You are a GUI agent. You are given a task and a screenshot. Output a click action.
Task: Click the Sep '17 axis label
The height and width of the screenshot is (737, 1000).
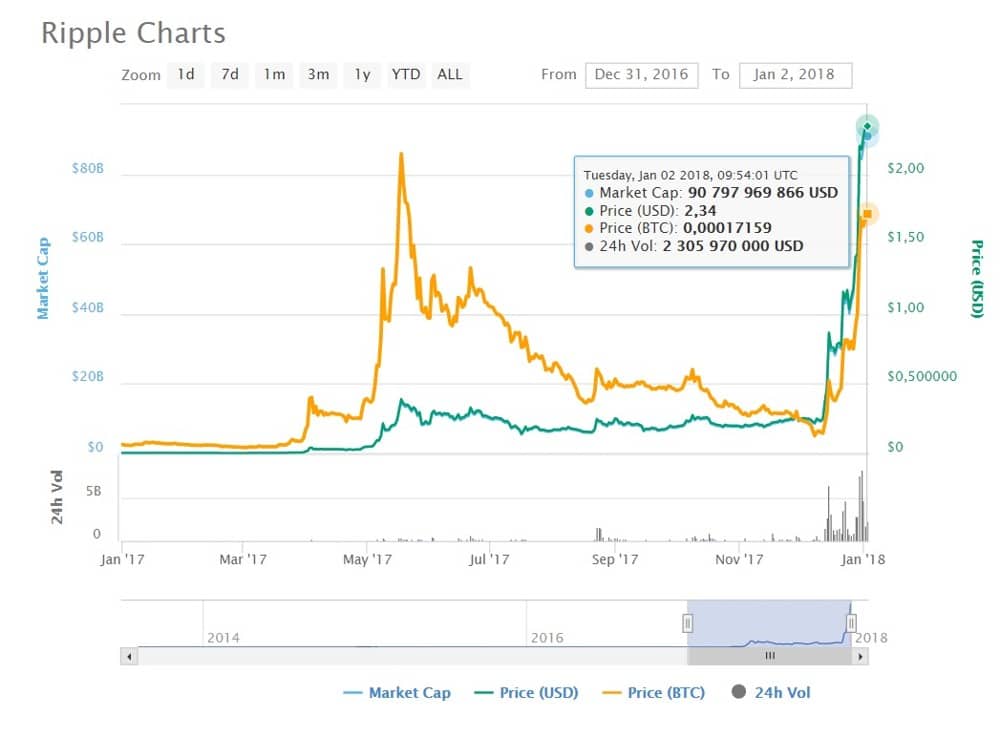[x=615, y=560]
